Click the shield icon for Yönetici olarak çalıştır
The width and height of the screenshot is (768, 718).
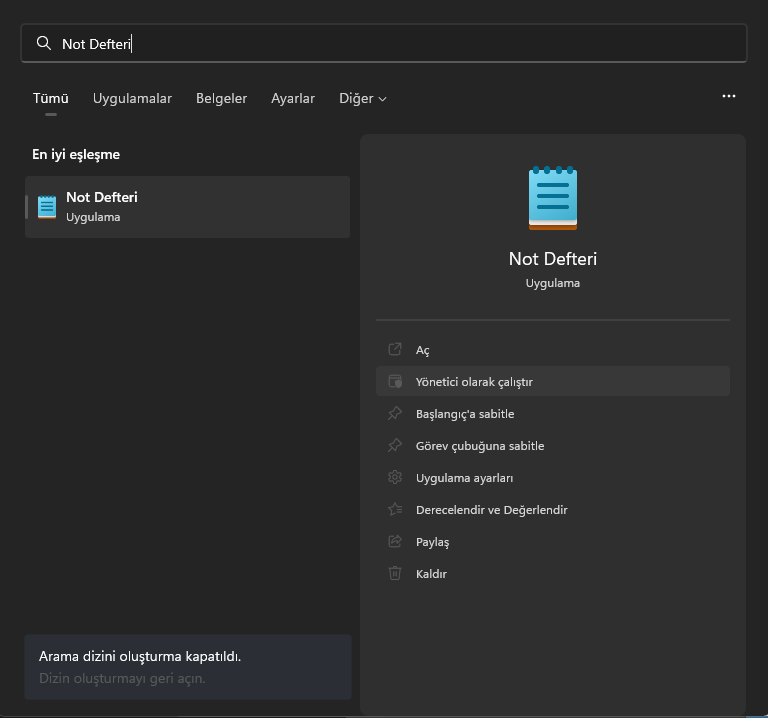(x=395, y=382)
